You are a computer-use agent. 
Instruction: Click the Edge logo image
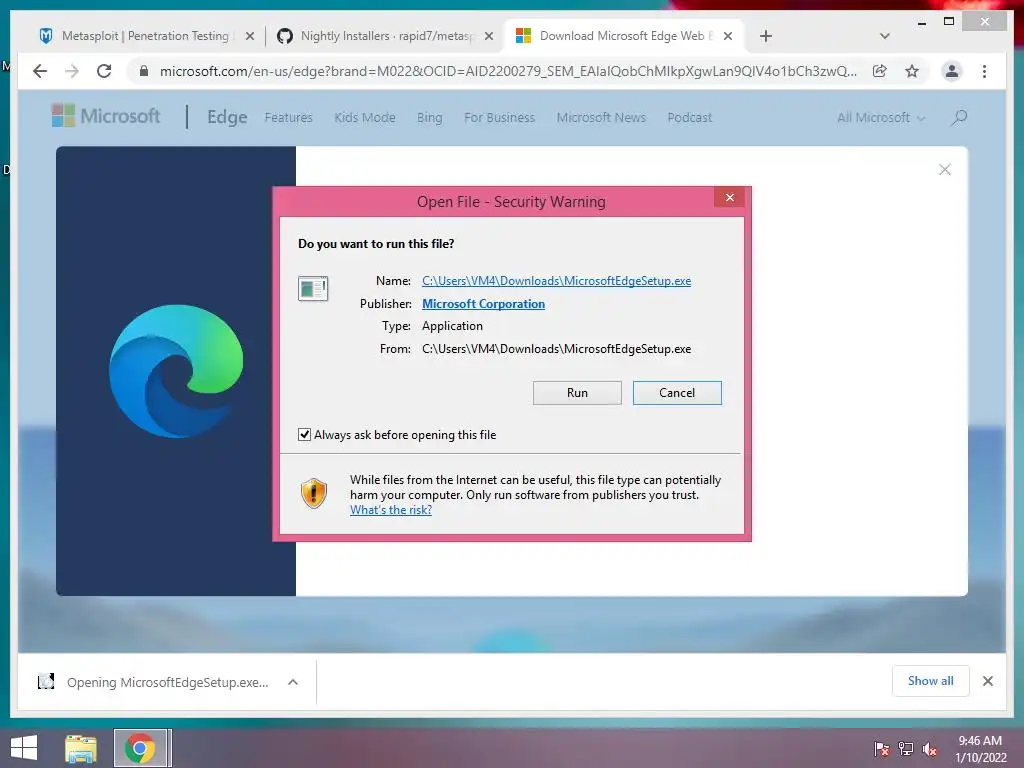click(x=176, y=370)
